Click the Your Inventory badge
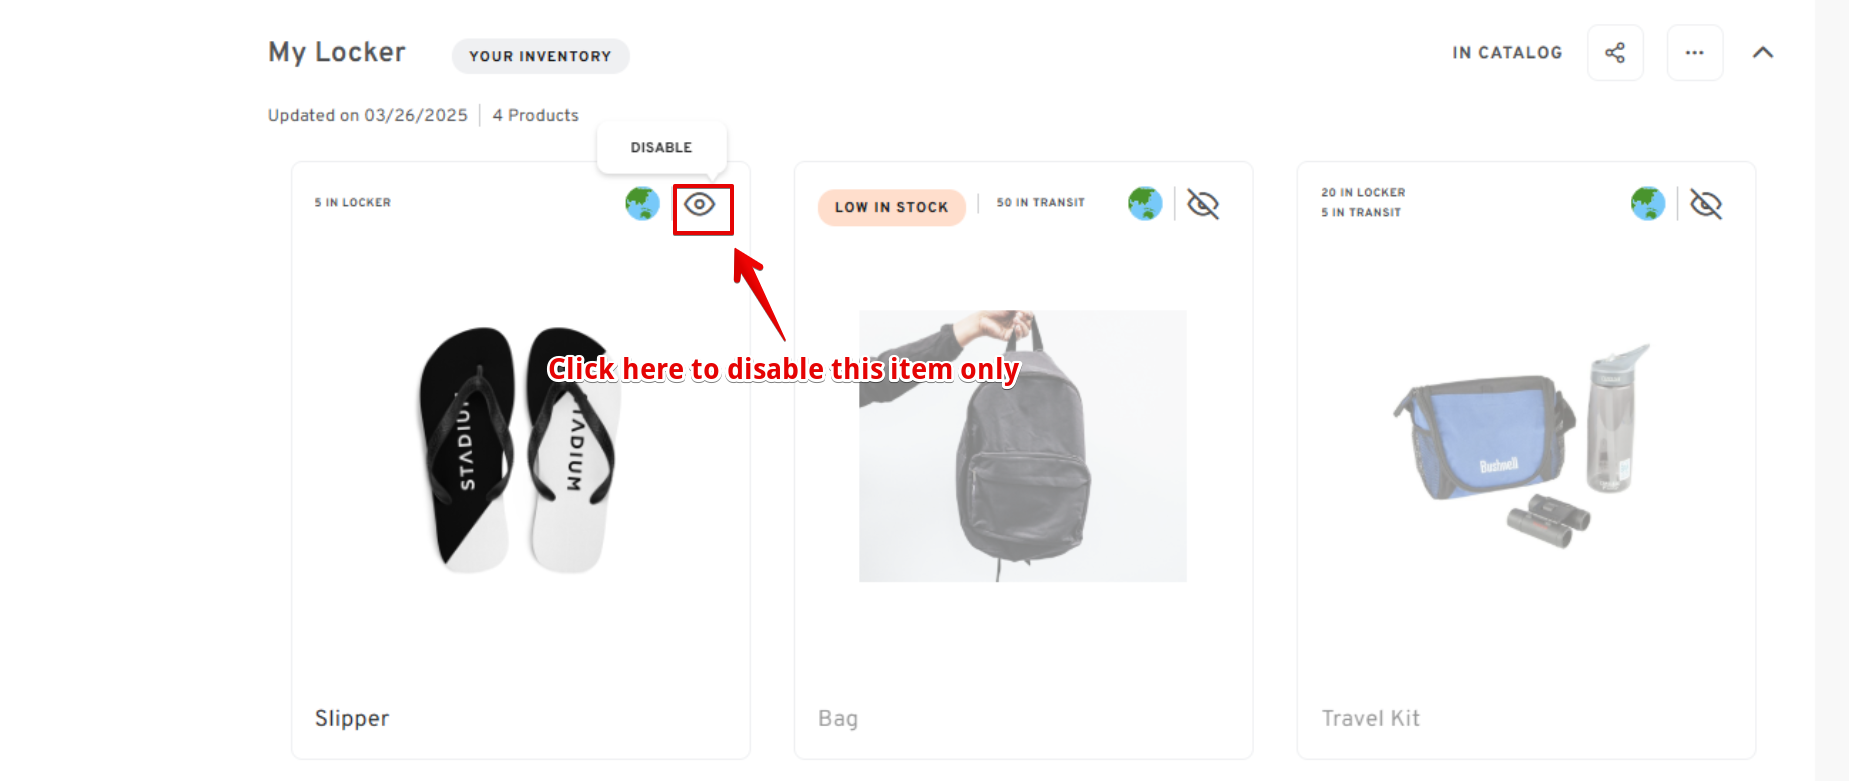 pos(540,56)
